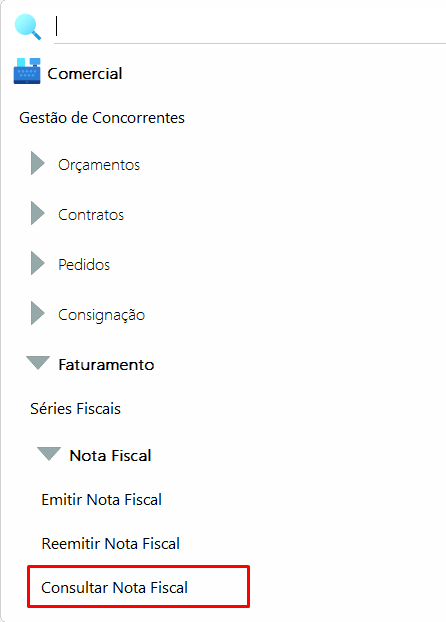Expand the Orçamentos arrow
The image size is (446, 622).
tap(38, 163)
